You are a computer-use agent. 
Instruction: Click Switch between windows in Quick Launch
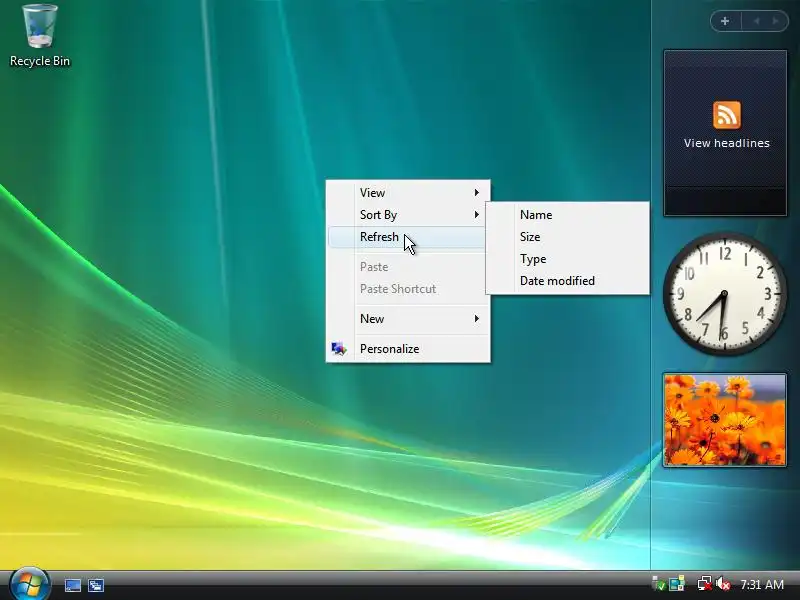(96, 585)
